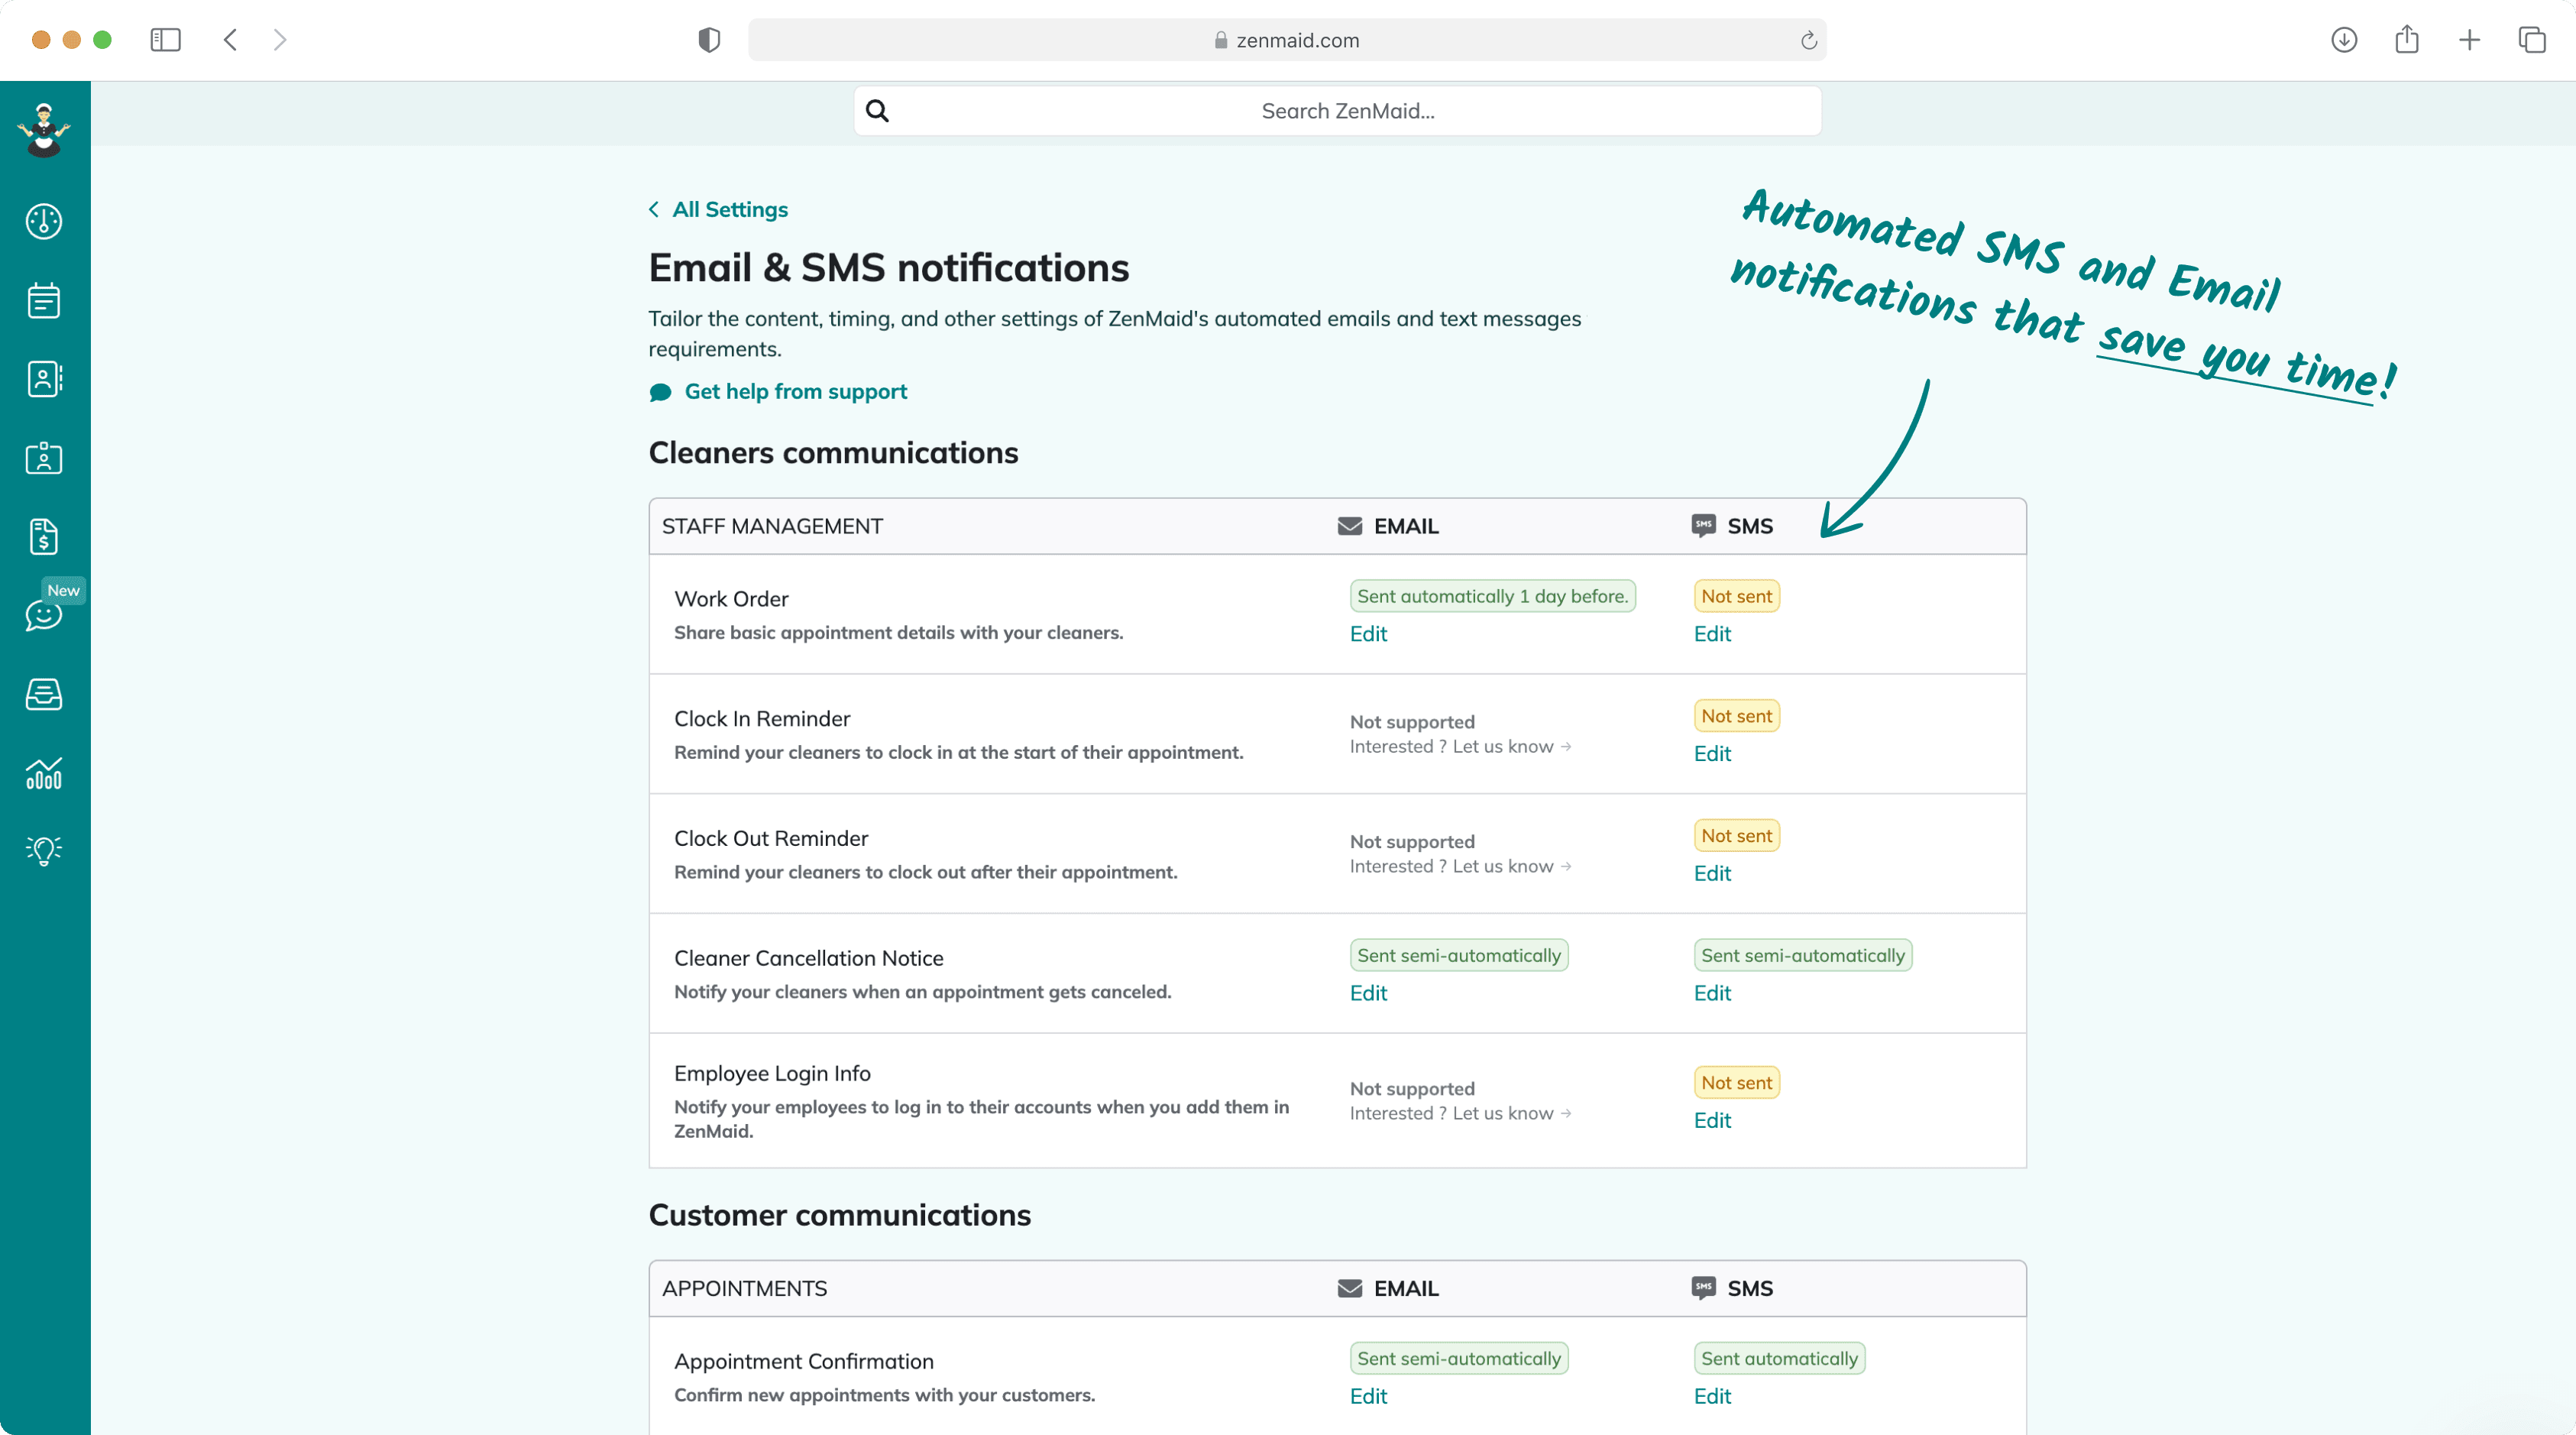The image size is (2576, 1435).
Task: Open the employees badge icon in sidebar
Action: tap(44, 458)
